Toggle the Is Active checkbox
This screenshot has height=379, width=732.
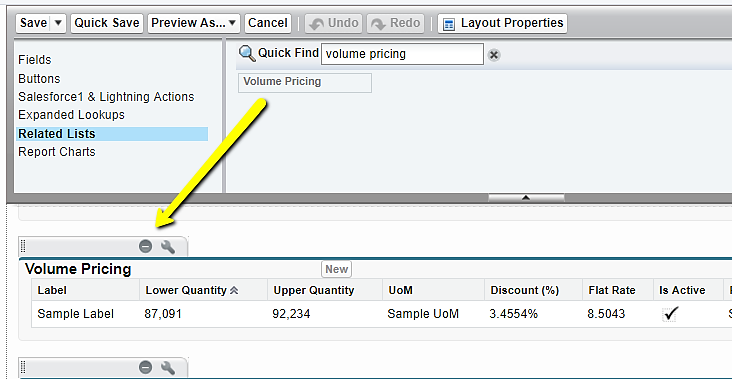(670, 314)
